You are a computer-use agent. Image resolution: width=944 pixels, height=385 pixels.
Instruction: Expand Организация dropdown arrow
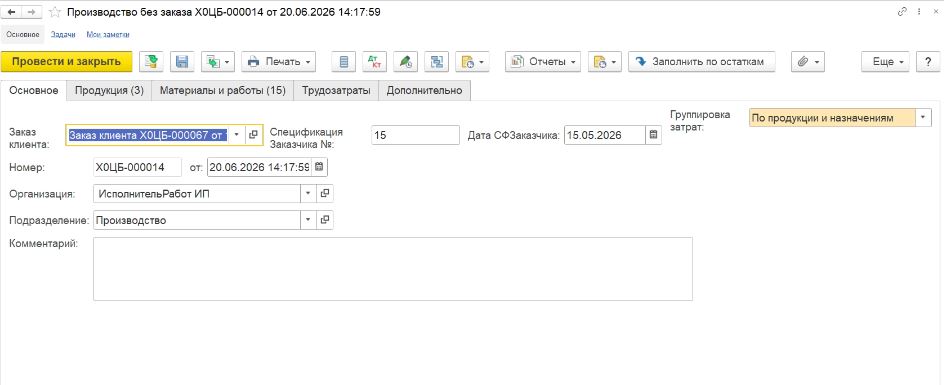click(308, 193)
